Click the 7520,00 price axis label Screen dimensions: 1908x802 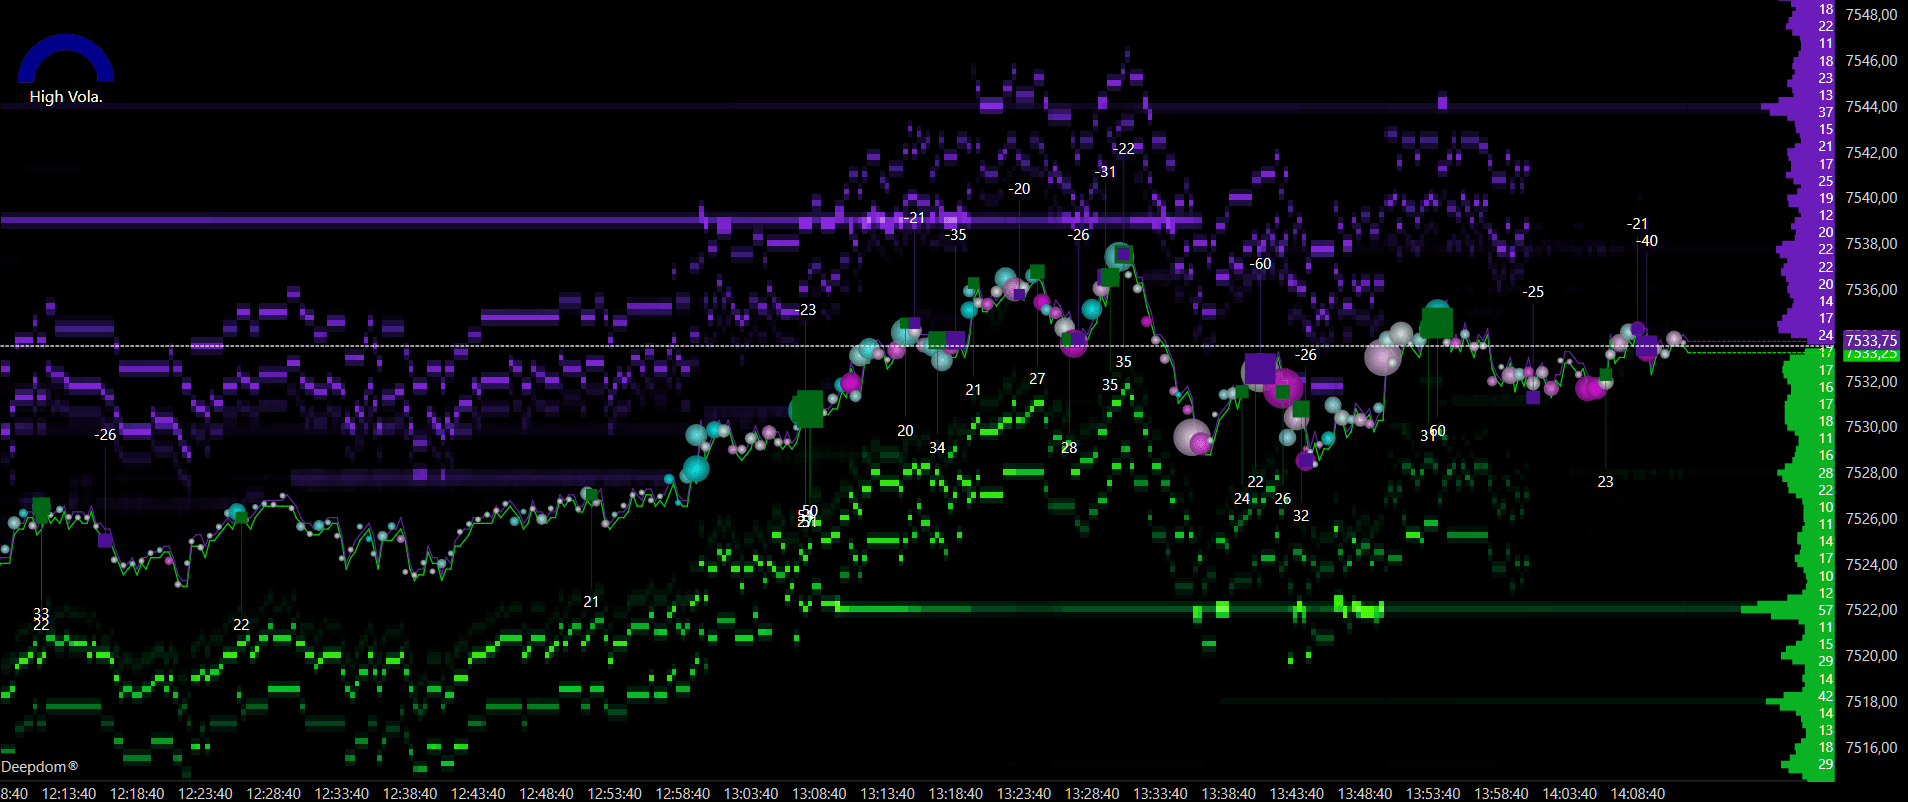click(1871, 656)
